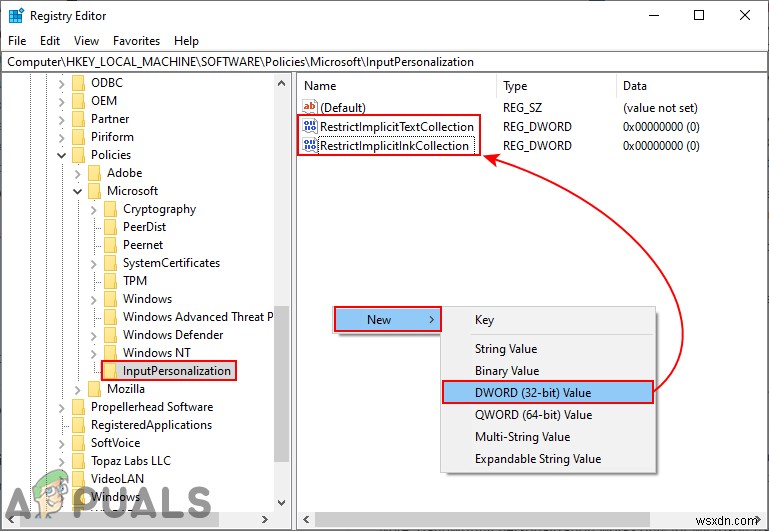This screenshot has width=769, height=531.
Task: Expand the OEM tree node
Action: click(x=61, y=102)
